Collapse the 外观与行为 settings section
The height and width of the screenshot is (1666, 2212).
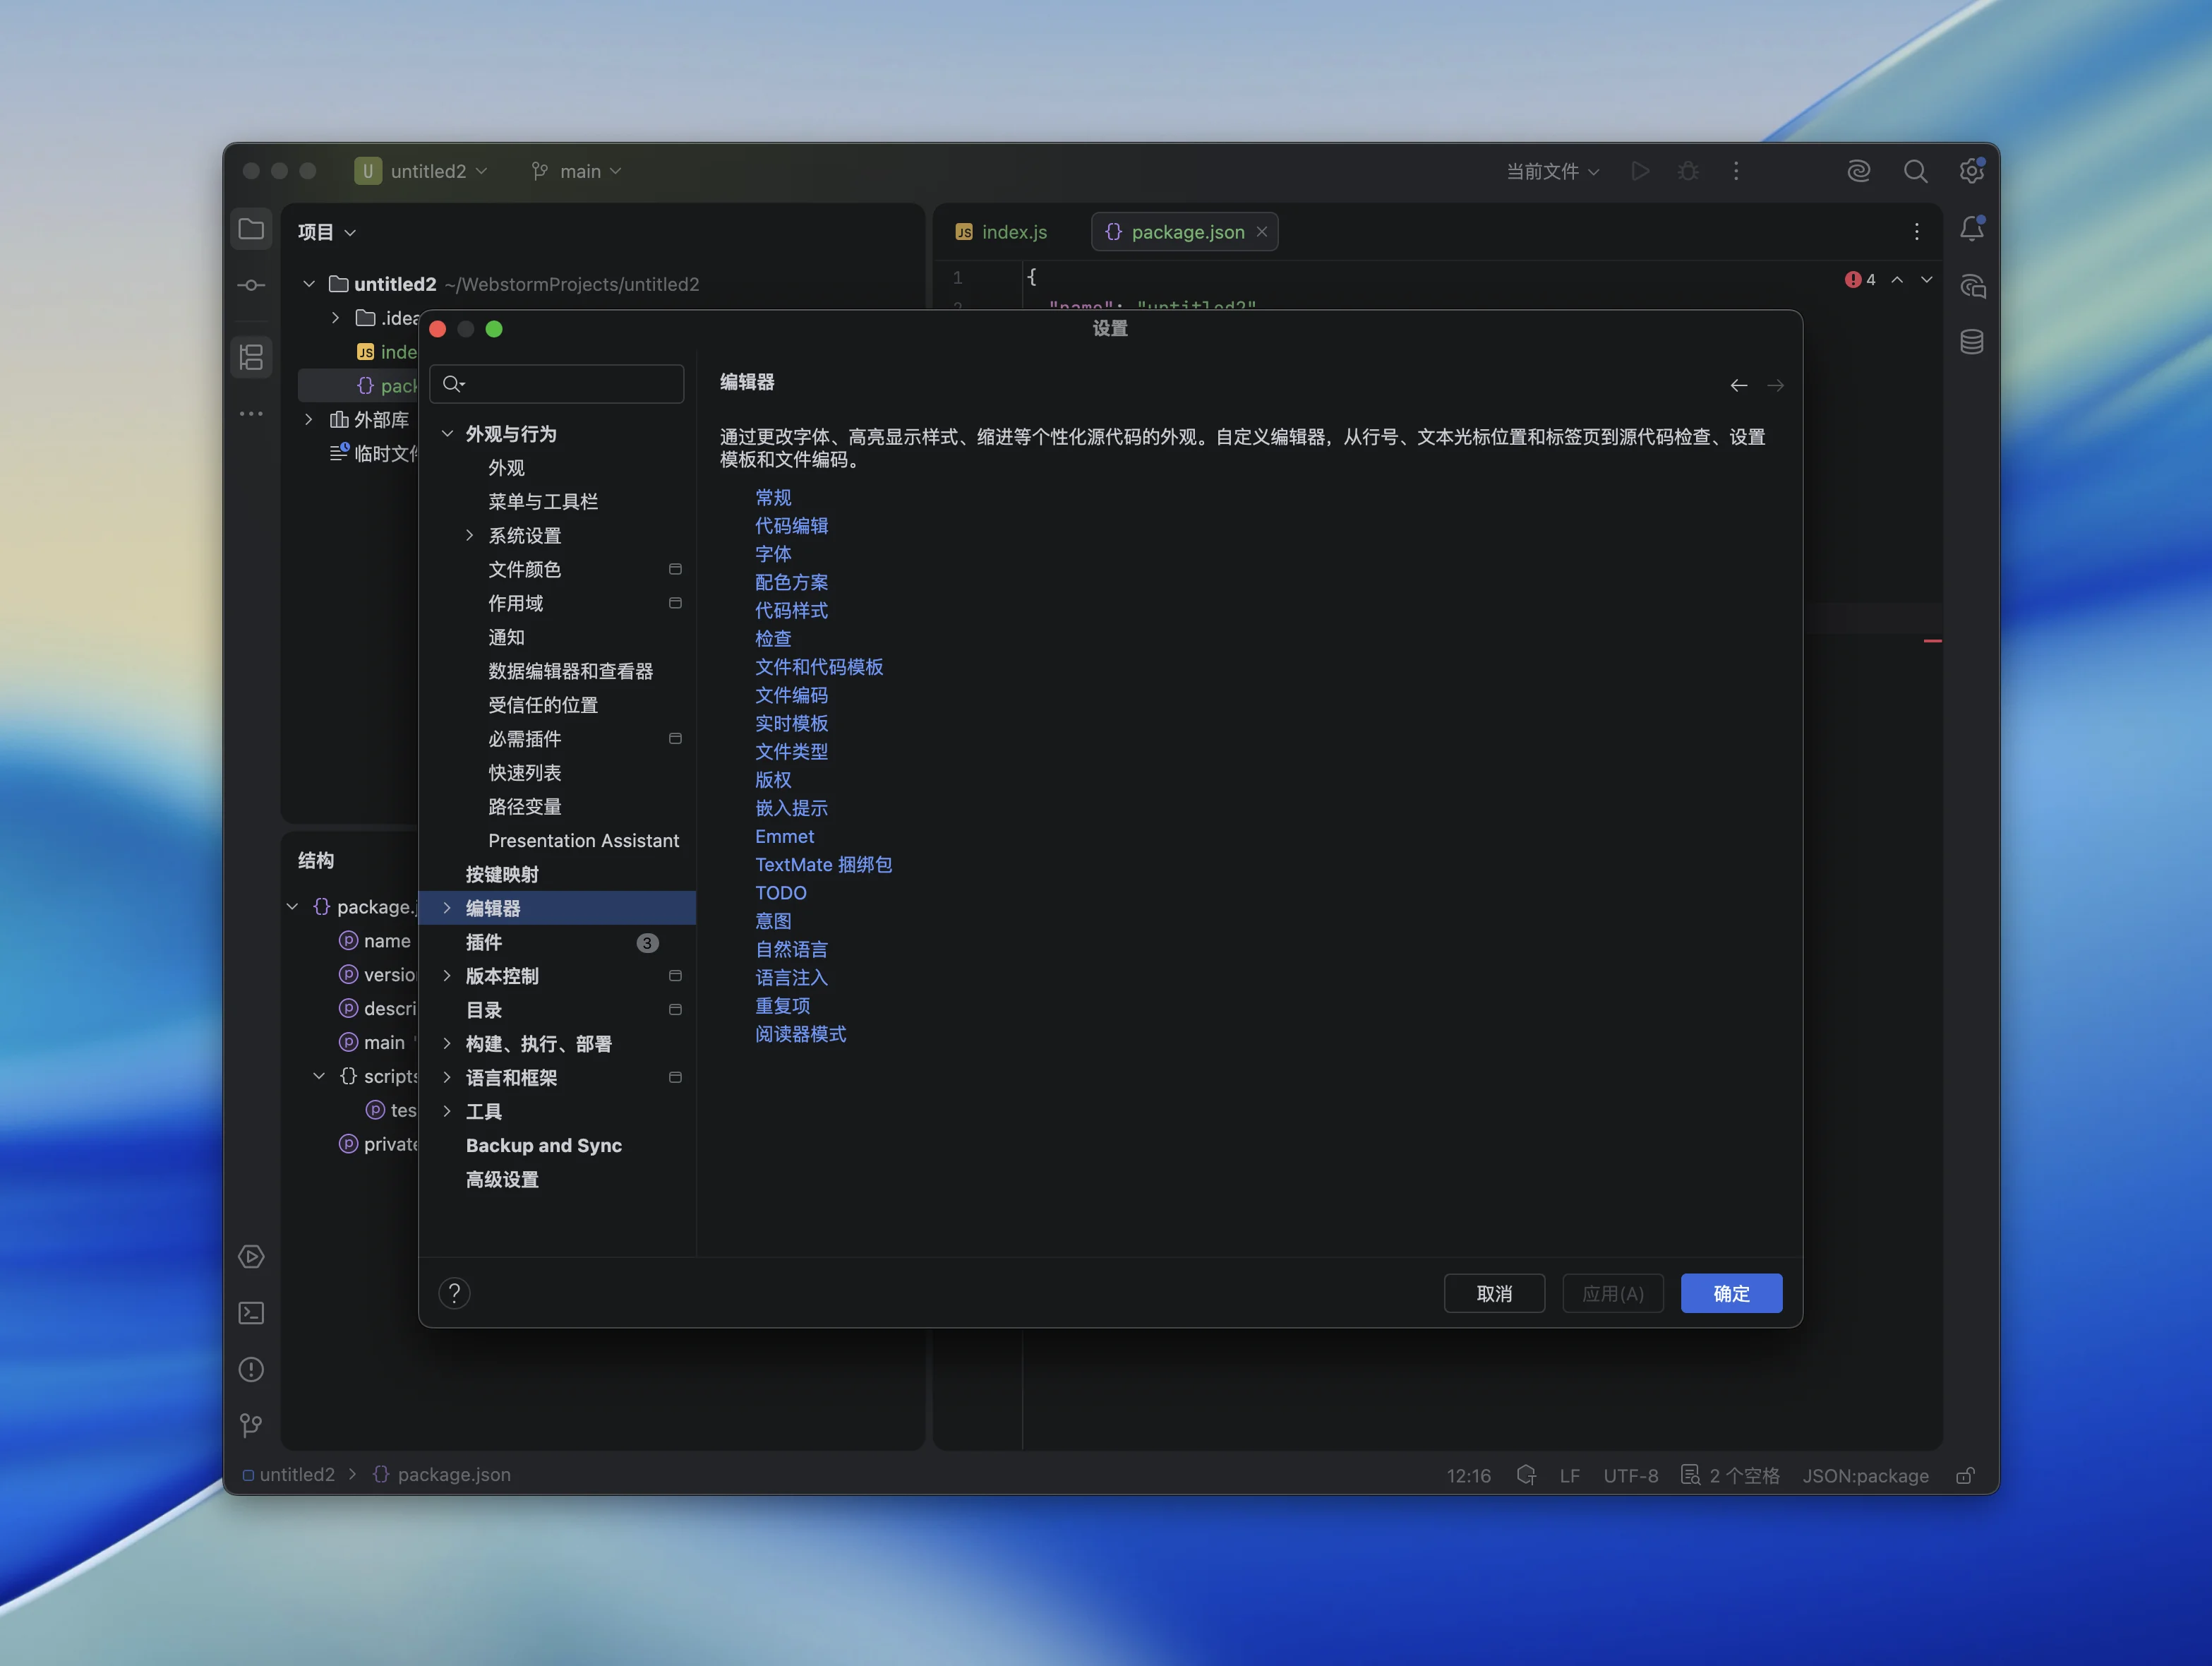pos(447,434)
